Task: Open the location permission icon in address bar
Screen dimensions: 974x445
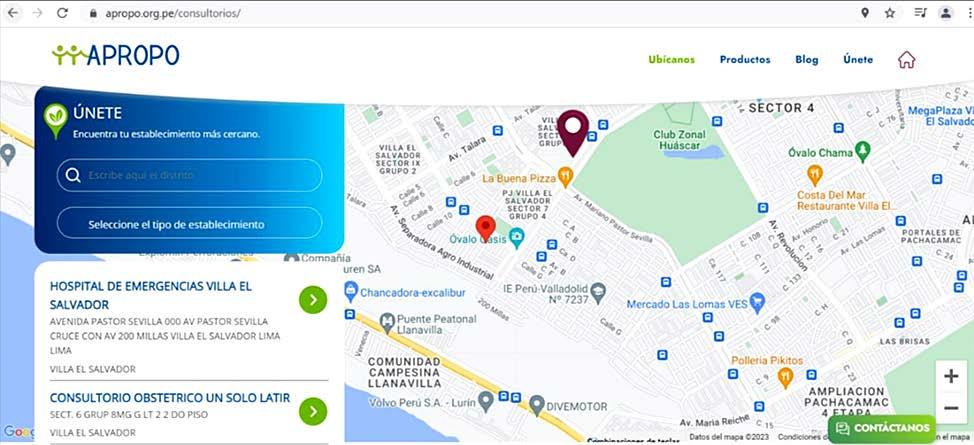Action: click(865, 13)
